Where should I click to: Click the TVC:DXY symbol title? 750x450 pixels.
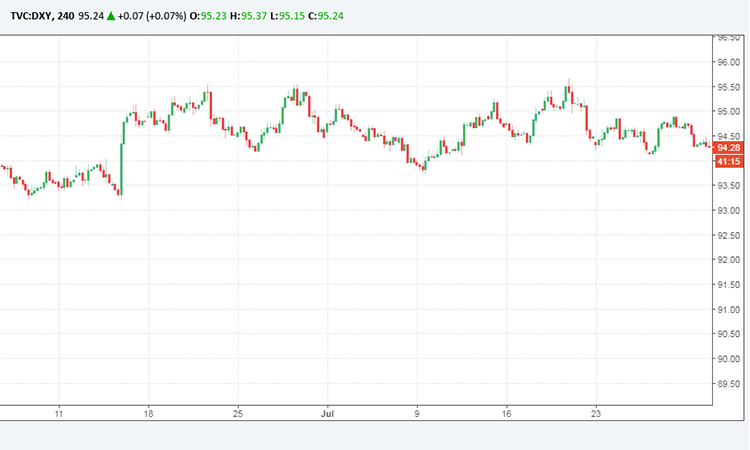coord(29,14)
